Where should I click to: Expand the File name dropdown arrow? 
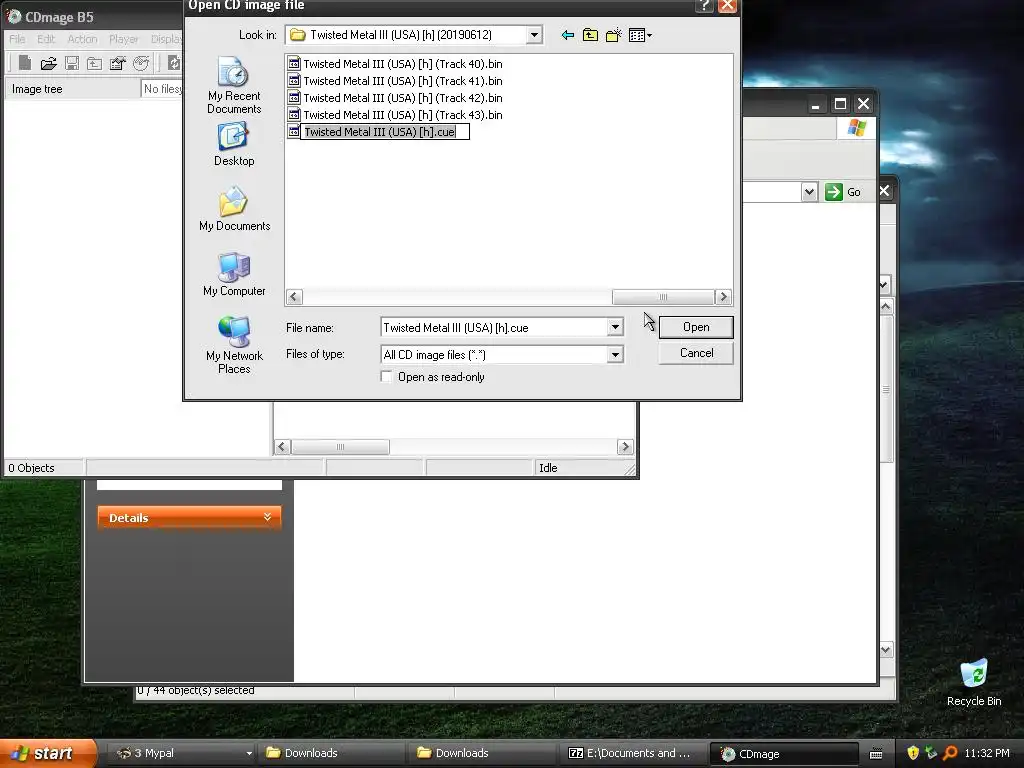(x=615, y=327)
